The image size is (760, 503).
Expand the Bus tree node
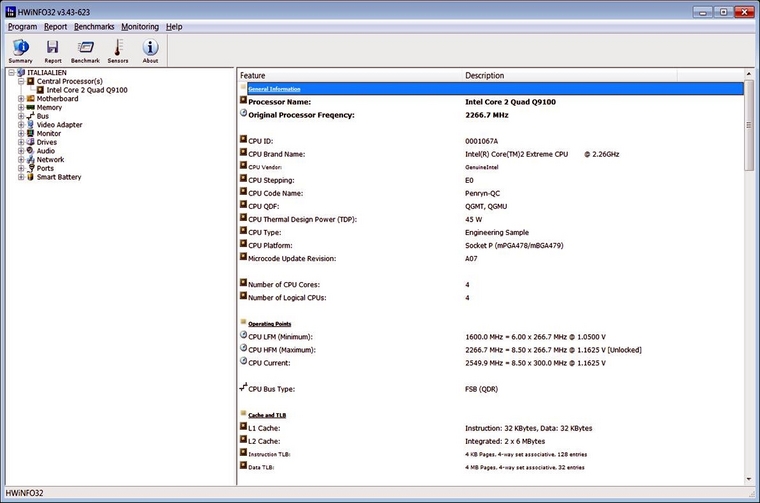pyautogui.click(x=21, y=116)
